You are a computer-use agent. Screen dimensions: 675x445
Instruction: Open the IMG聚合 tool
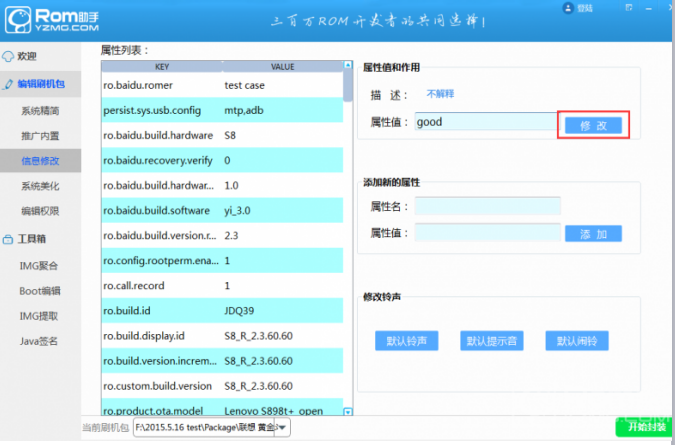[40, 266]
